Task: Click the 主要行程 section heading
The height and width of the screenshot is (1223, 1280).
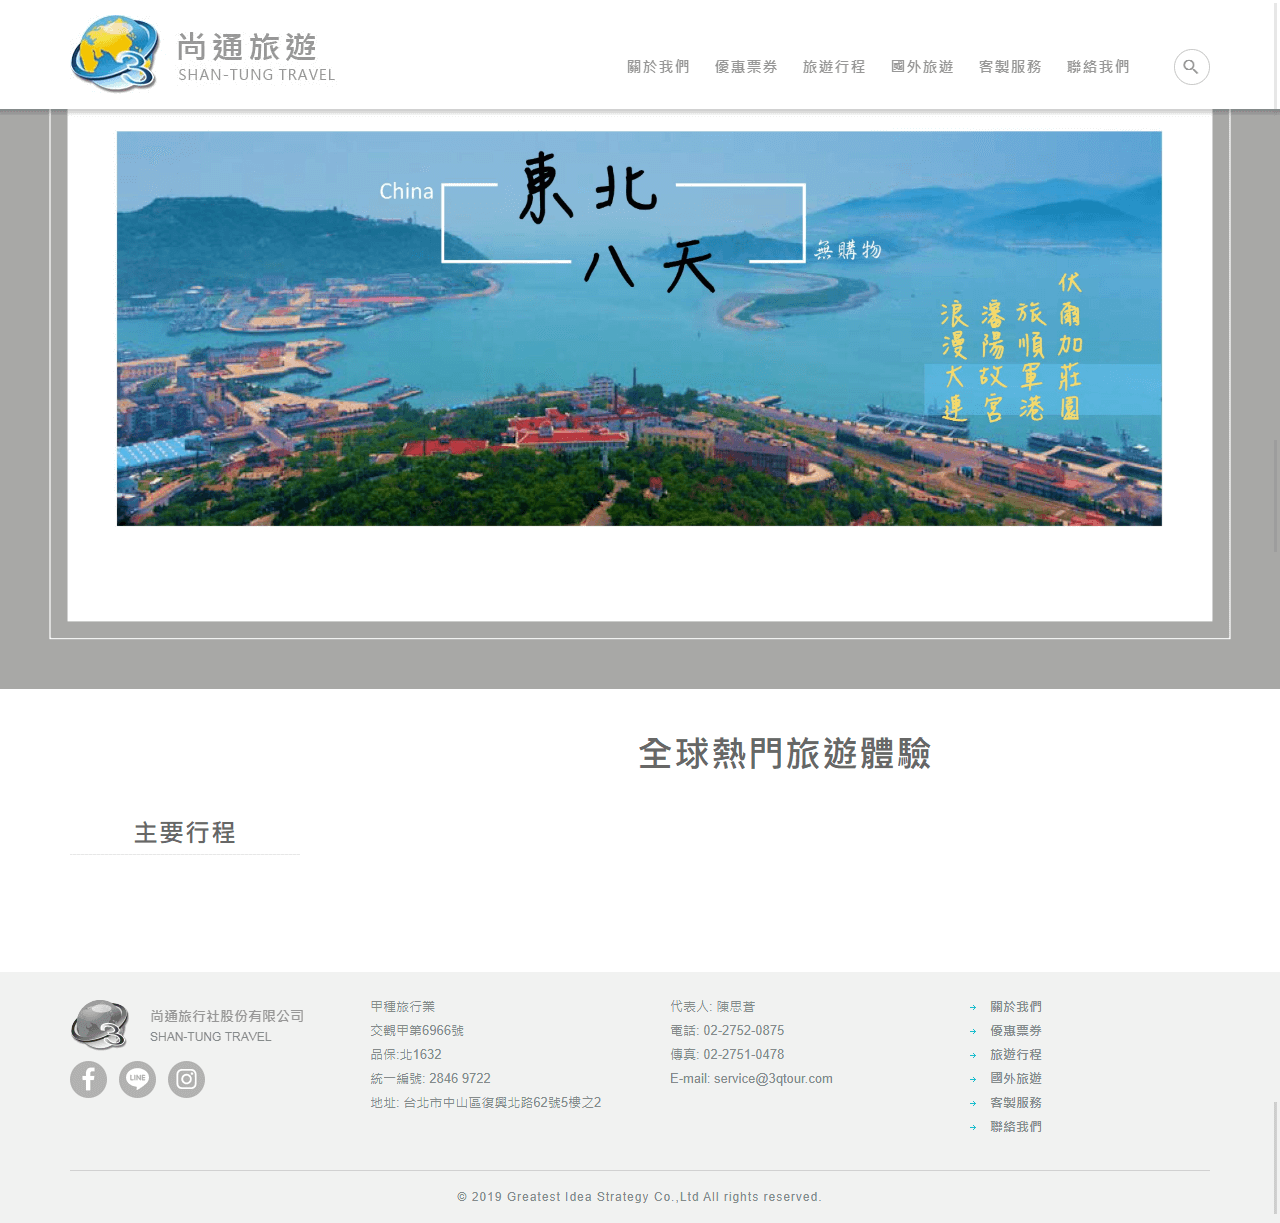Action: coord(185,833)
